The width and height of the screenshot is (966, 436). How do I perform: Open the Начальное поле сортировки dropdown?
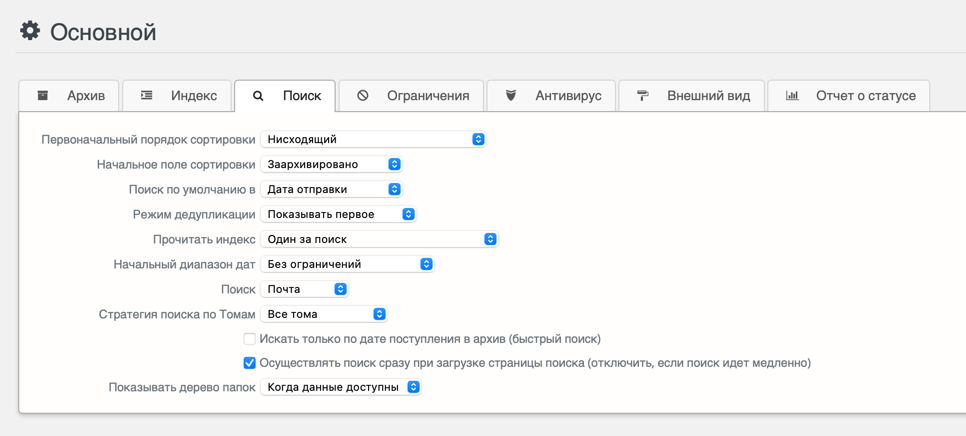click(331, 164)
